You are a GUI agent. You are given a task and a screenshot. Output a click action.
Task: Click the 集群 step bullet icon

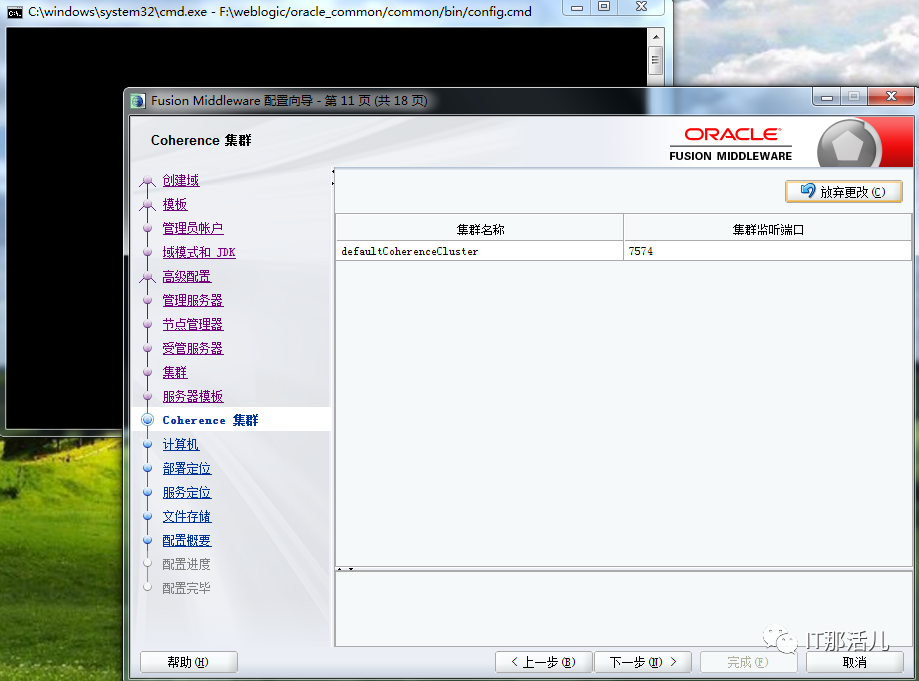click(x=148, y=372)
